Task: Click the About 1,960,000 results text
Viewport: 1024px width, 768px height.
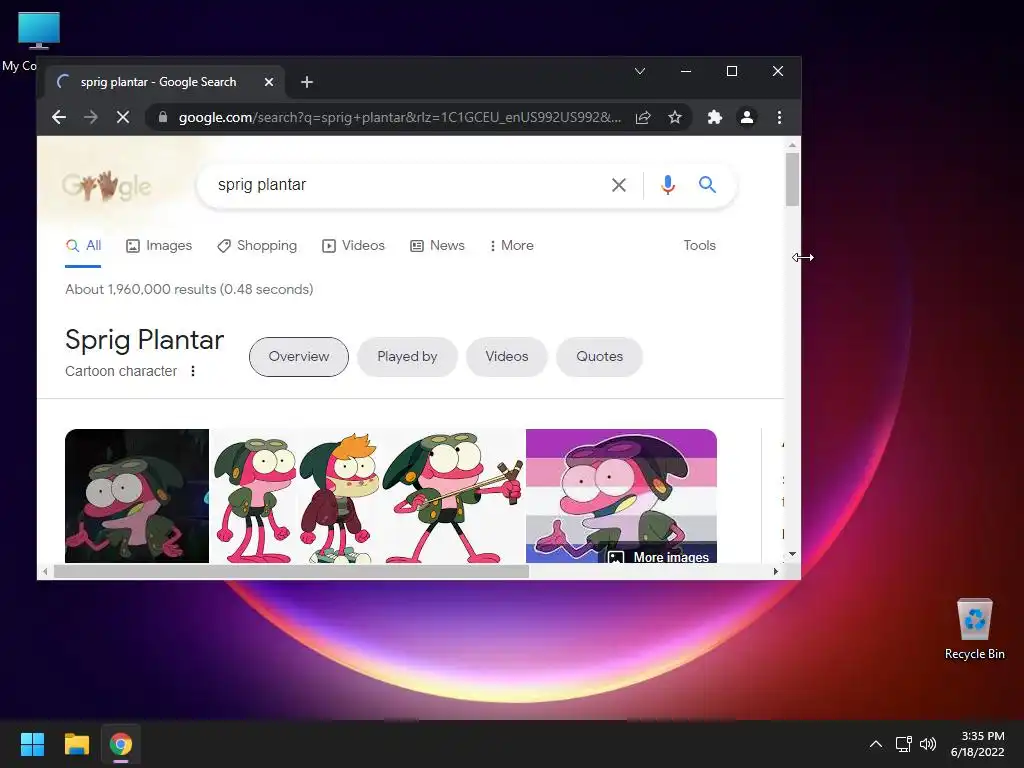Action: click(x=189, y=289)
